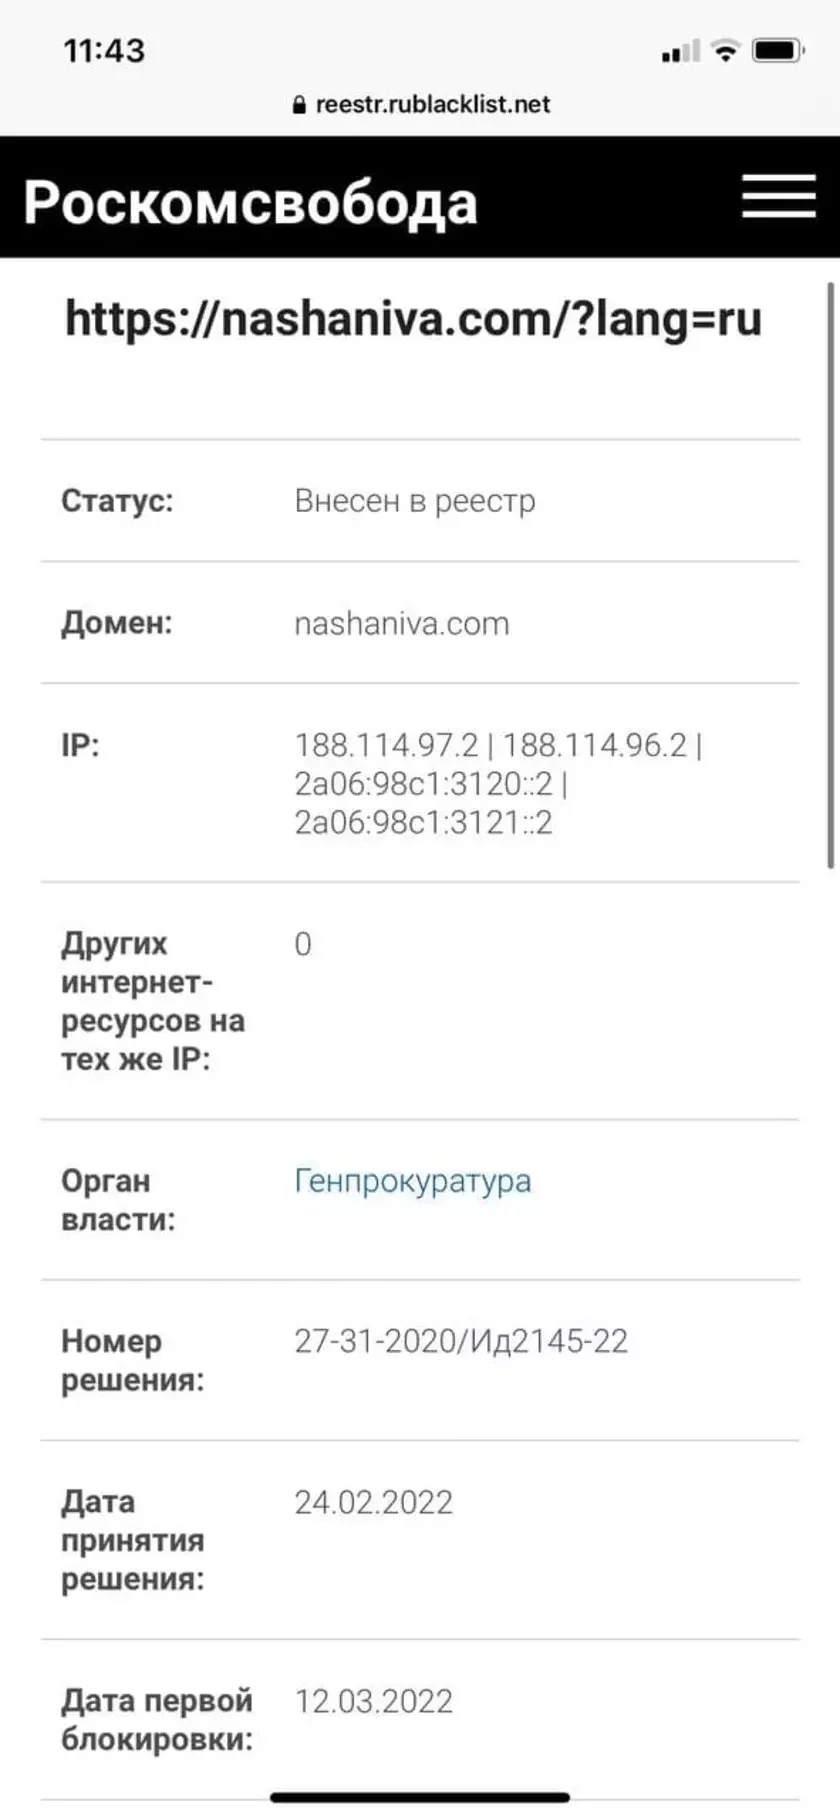Screen dimensions: 840x1819
Task: Tap the status value Внесен в реестр
Action: click(x=414, y=500)
